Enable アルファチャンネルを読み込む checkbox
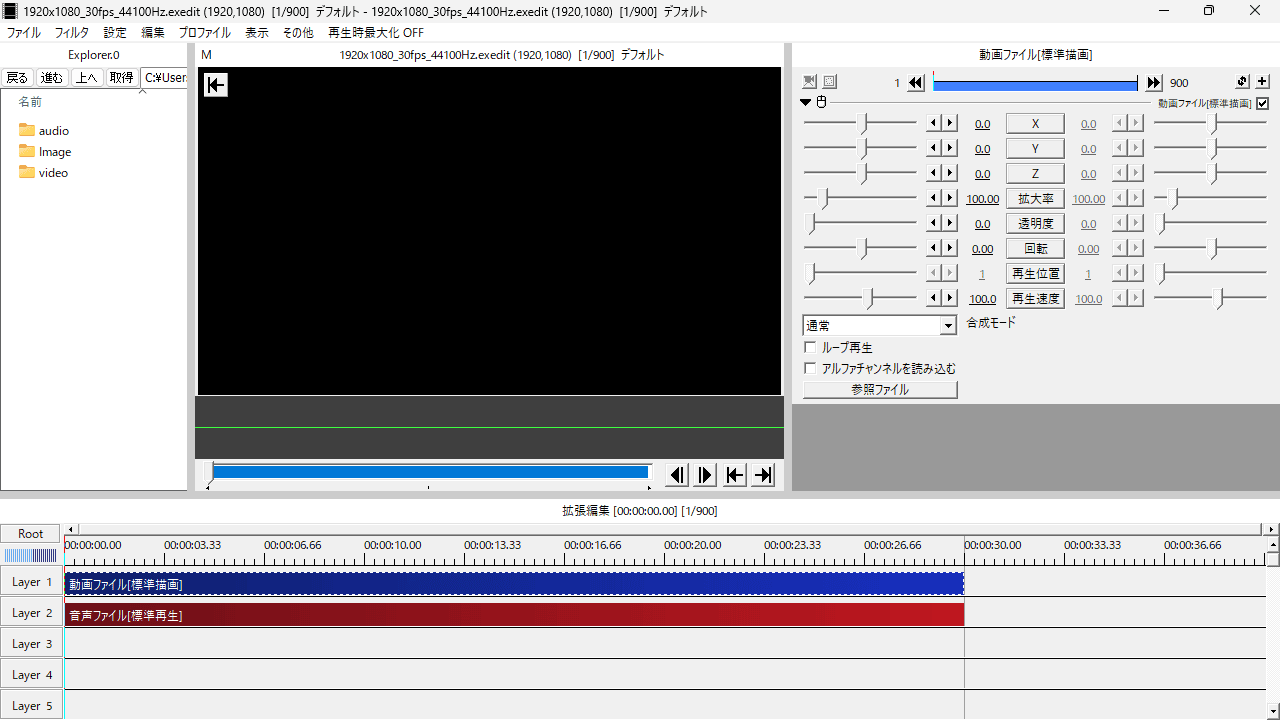1280x720 pixels. point(810,369)
